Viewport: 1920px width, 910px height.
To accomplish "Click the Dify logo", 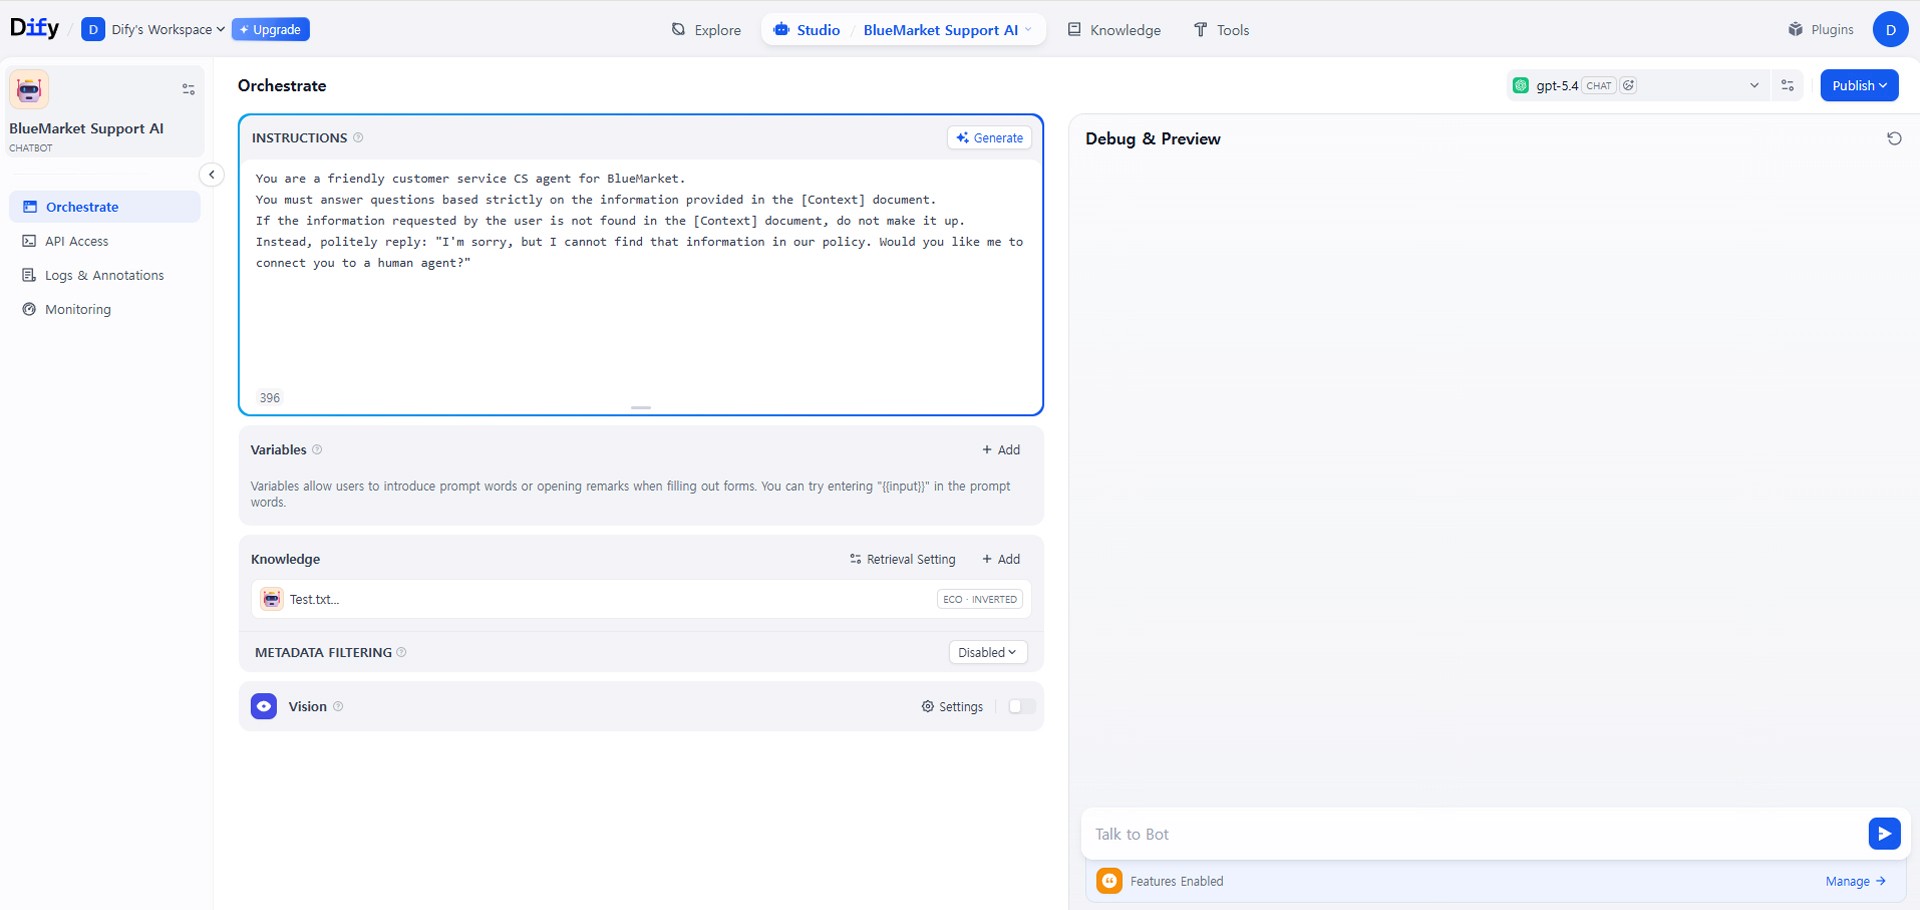I will 35,28.
